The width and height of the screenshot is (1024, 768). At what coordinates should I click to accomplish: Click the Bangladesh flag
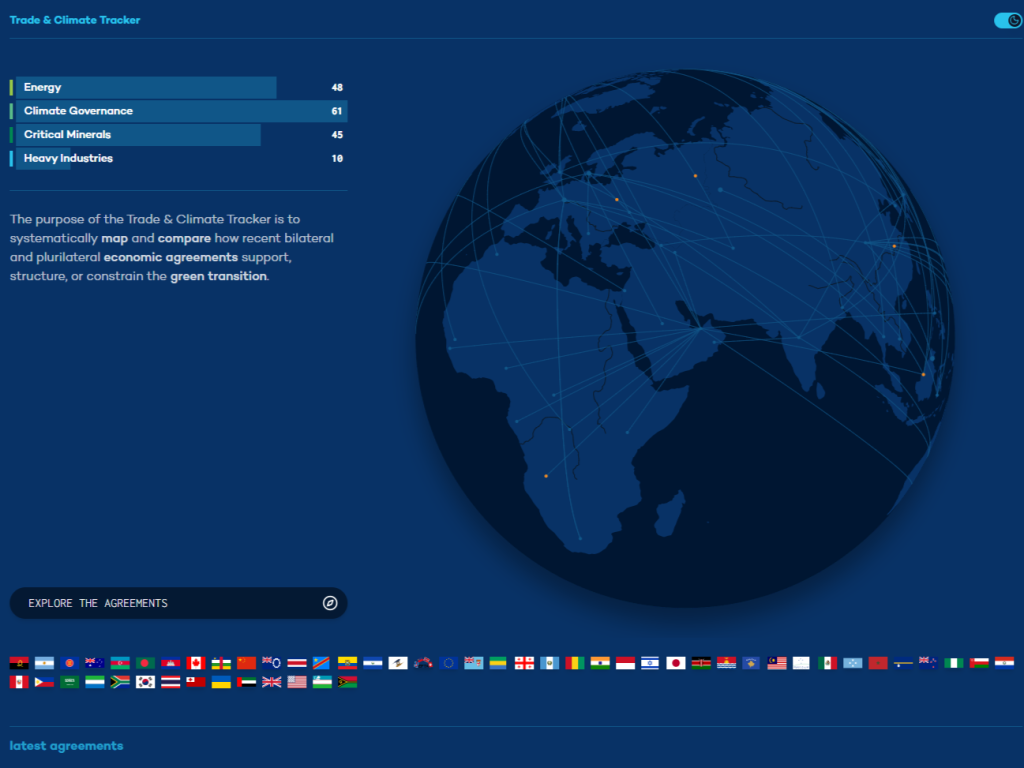[145, 663]
